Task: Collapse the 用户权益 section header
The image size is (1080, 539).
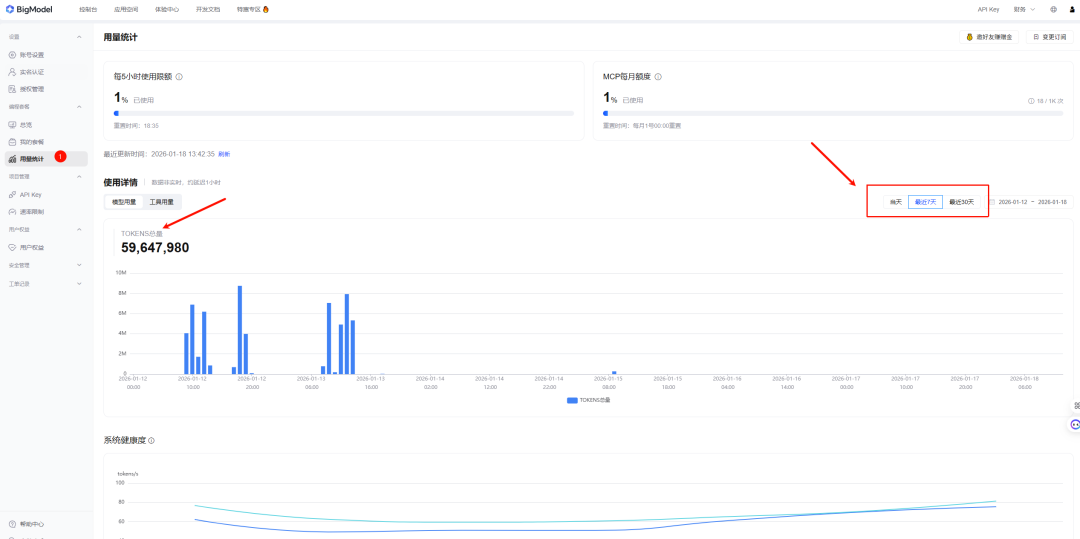Action: [79, 229]
